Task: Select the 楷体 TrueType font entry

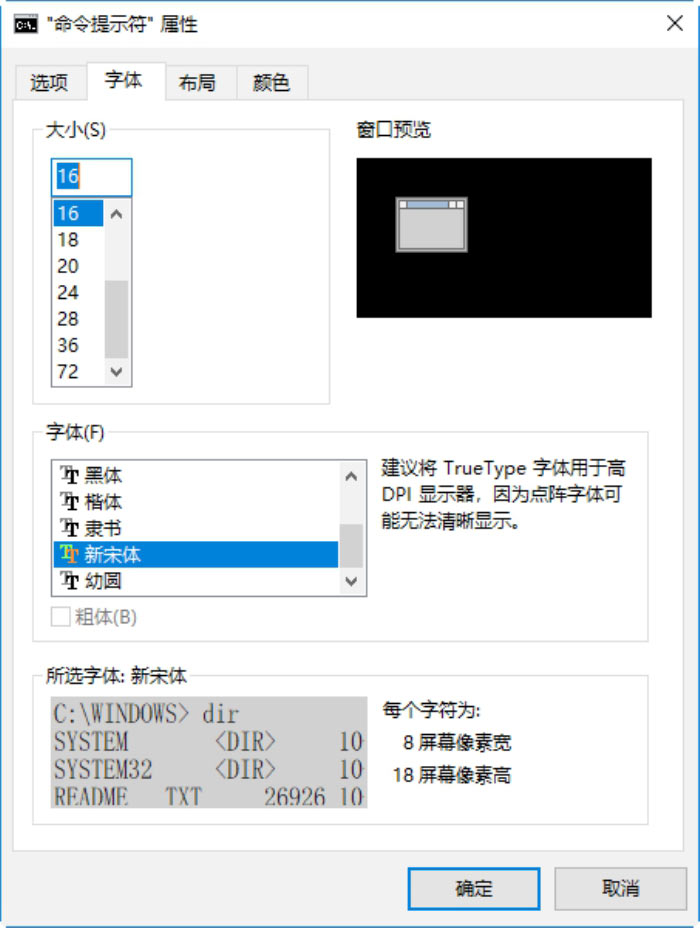Action: 196,502
